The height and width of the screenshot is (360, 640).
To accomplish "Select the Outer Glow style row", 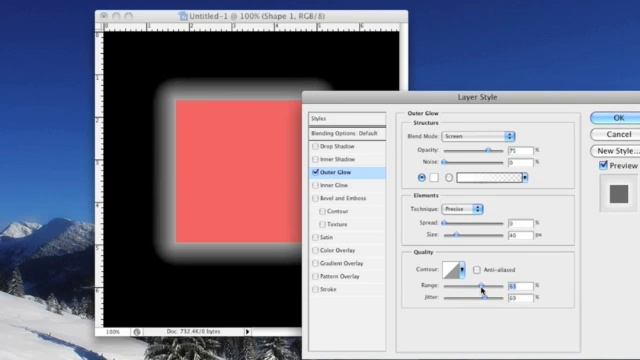I will 347,172.
